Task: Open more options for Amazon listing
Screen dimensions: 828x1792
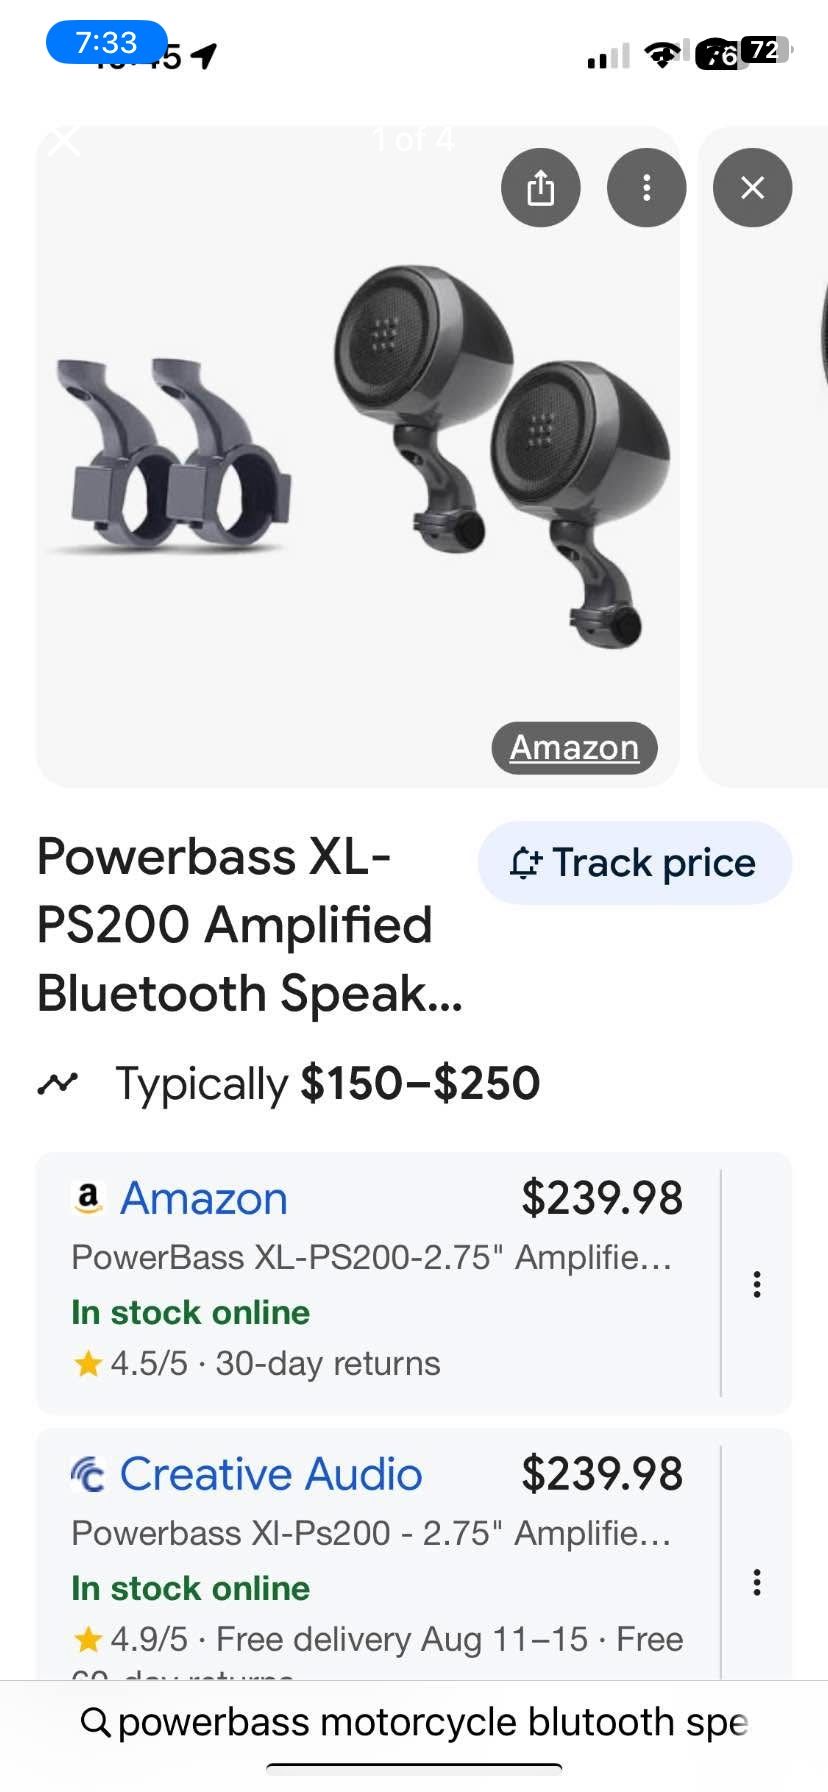Action: coord(757,1284)
